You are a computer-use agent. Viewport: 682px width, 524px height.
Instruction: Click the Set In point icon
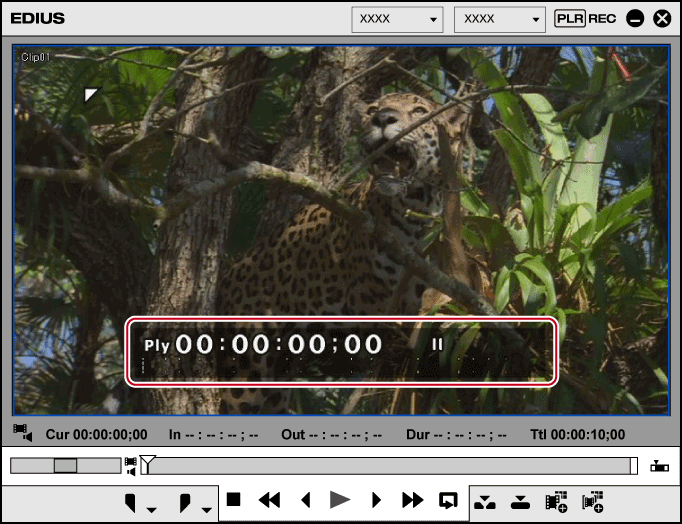pos(130,501)
